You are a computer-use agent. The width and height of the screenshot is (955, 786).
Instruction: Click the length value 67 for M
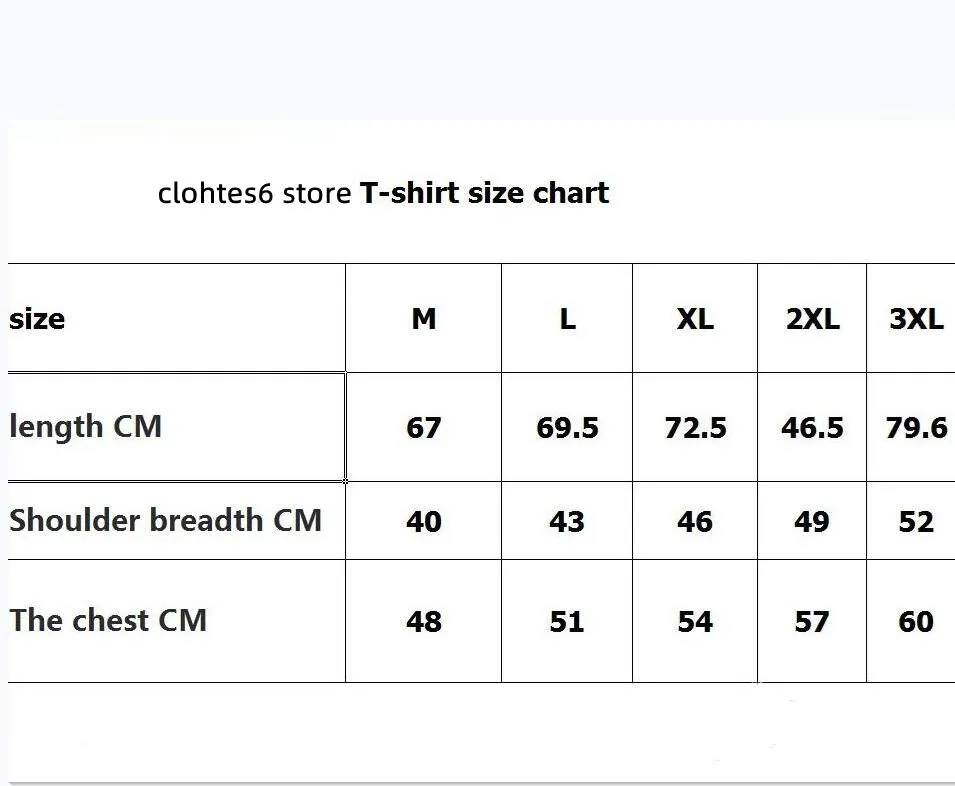[x=424, y=428]
